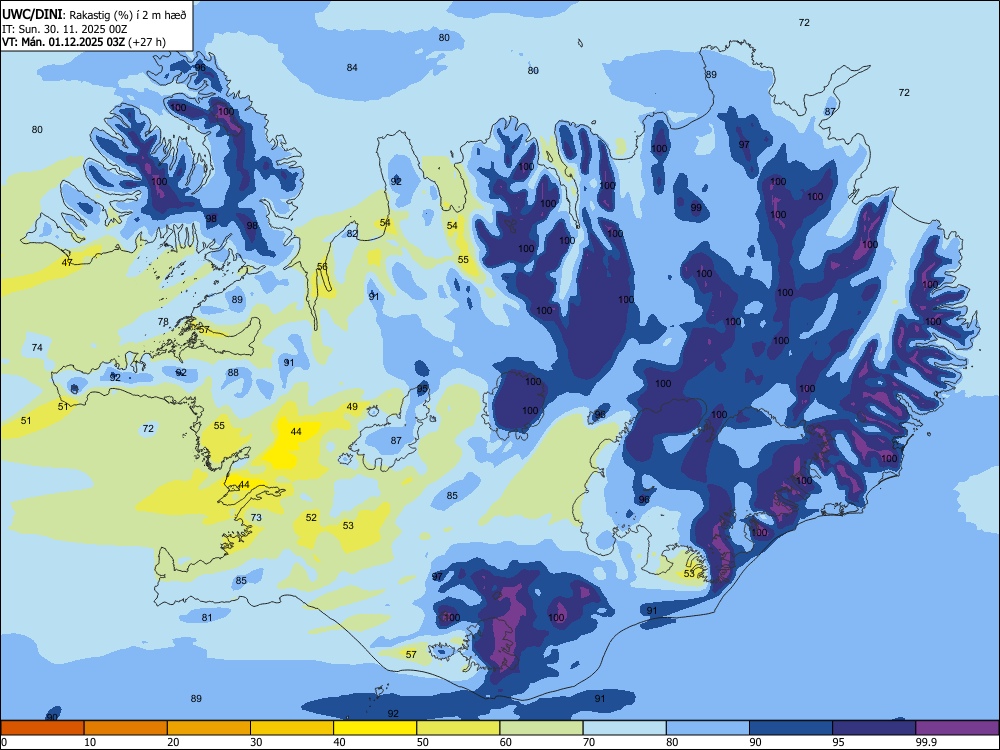Screen dimensions: 1000x750
Task: Pick the navy 95–99.9 legend swatch
Action: 874,728
